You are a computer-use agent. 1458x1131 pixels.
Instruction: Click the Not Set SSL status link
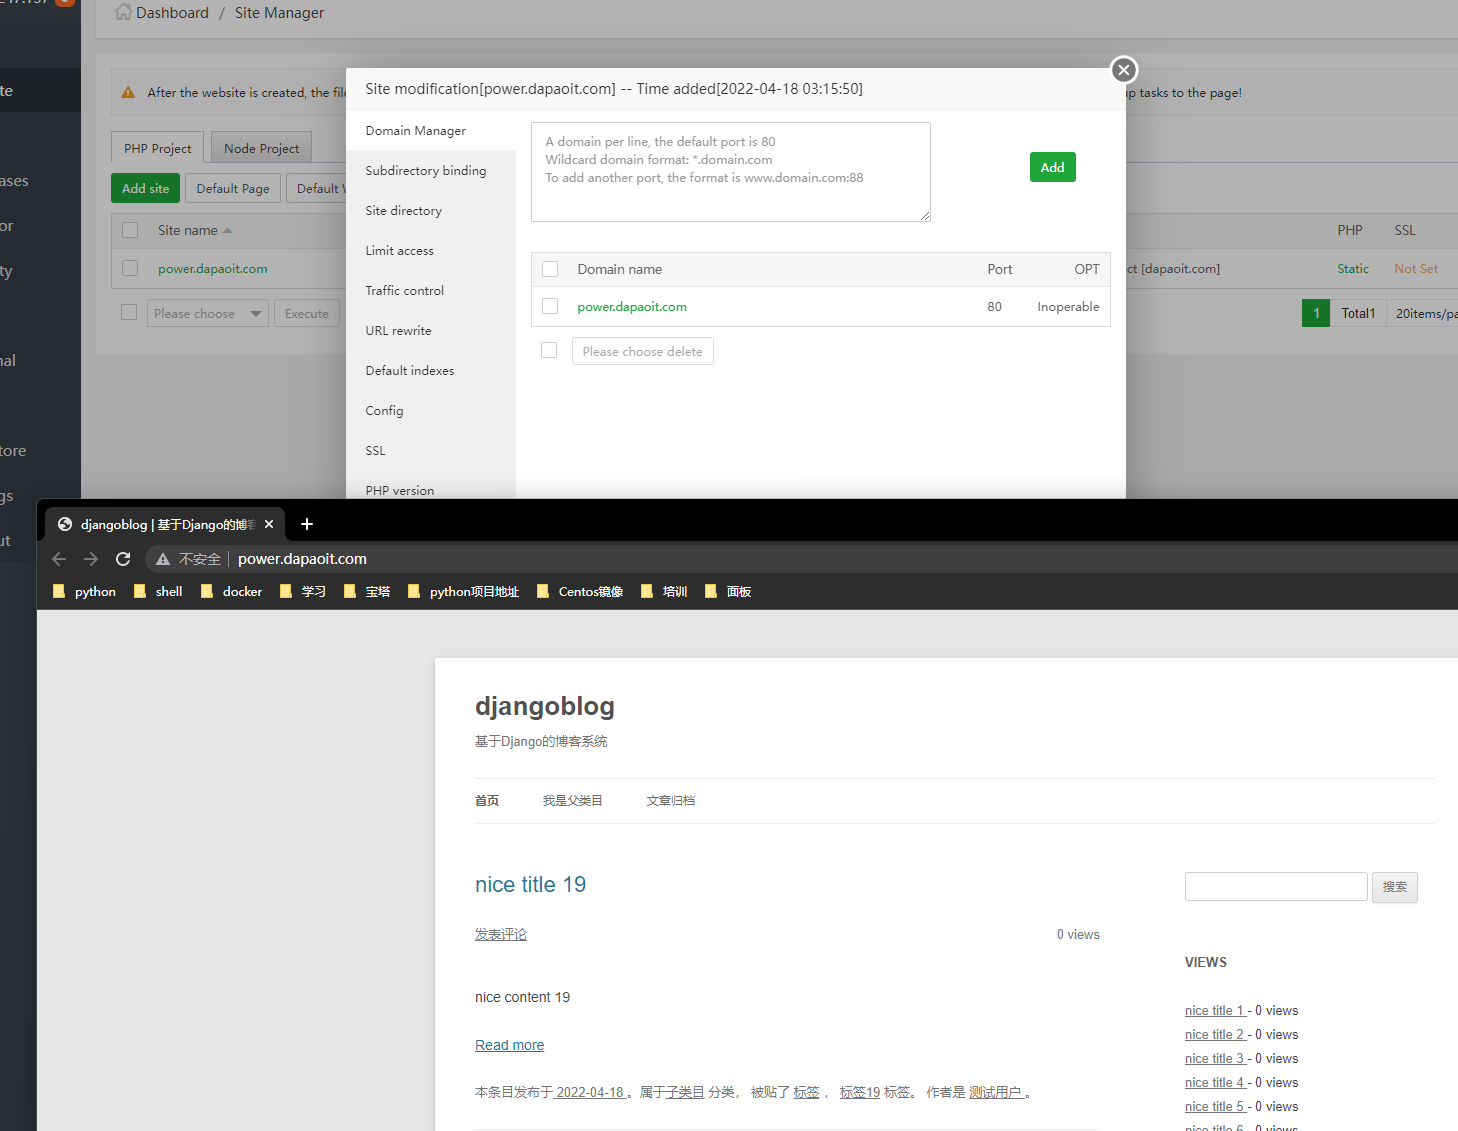tap(1416, 269)
